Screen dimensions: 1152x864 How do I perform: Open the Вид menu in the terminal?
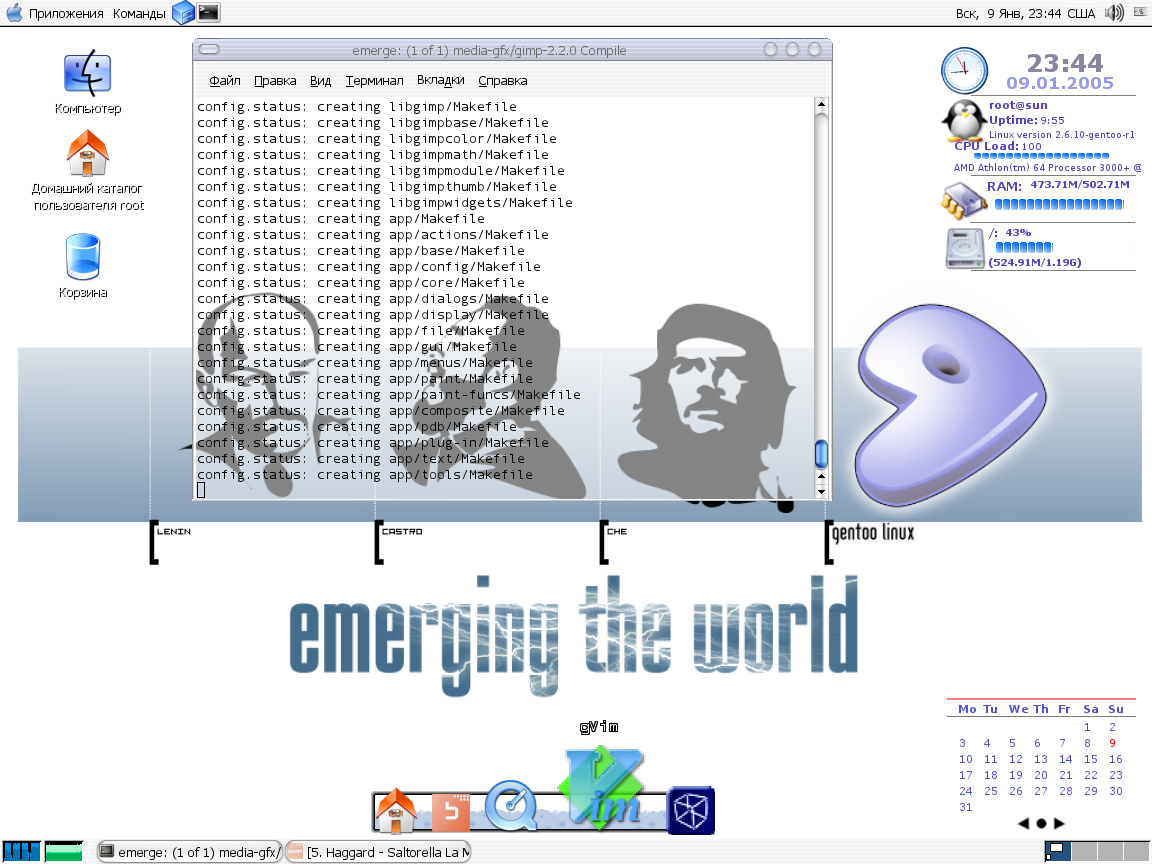click(320, 81)
